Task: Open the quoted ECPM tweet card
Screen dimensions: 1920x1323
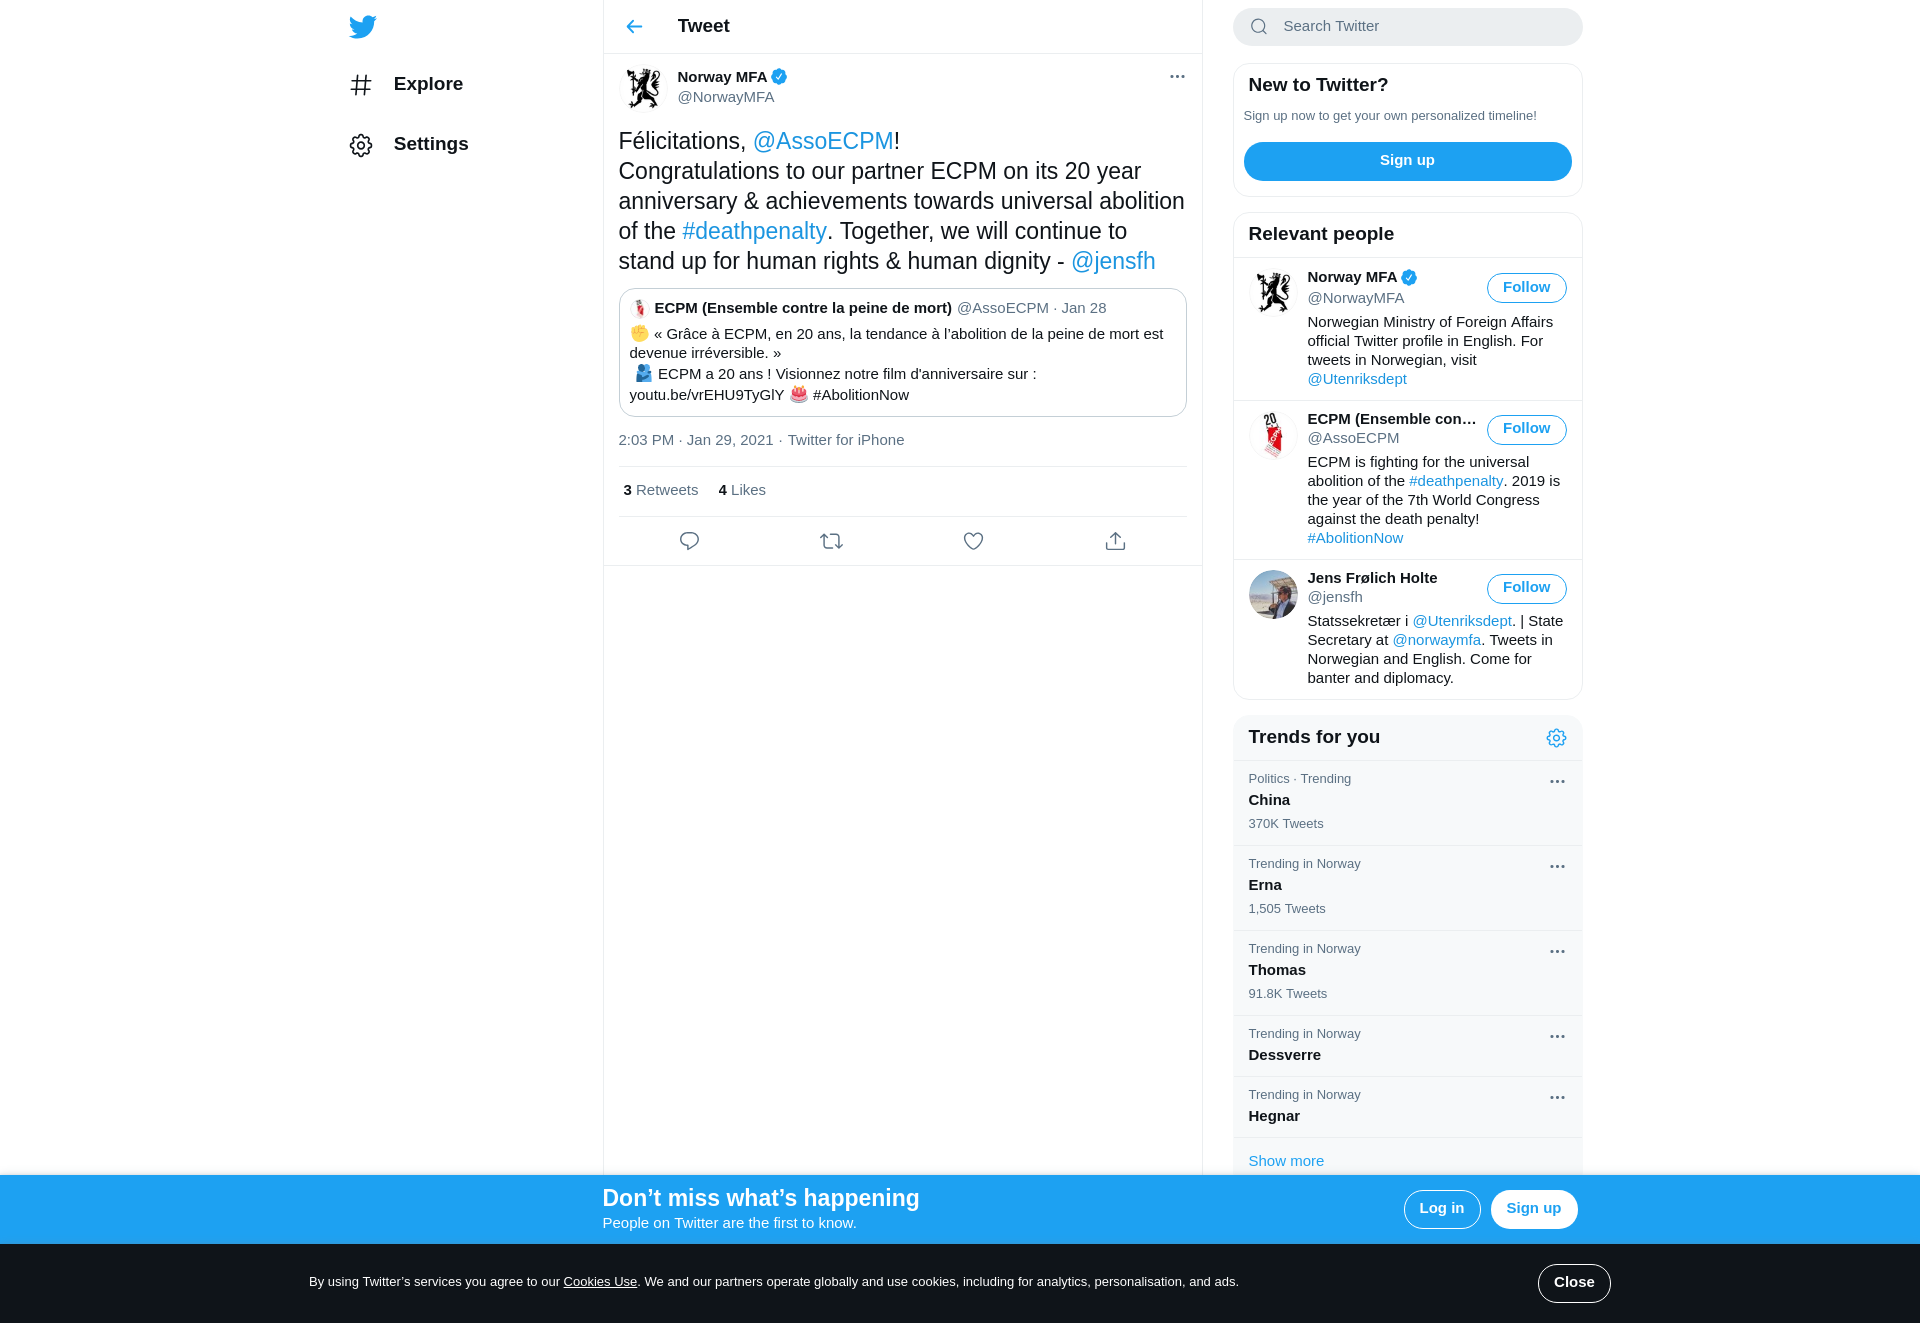Action: click(902, 352)
